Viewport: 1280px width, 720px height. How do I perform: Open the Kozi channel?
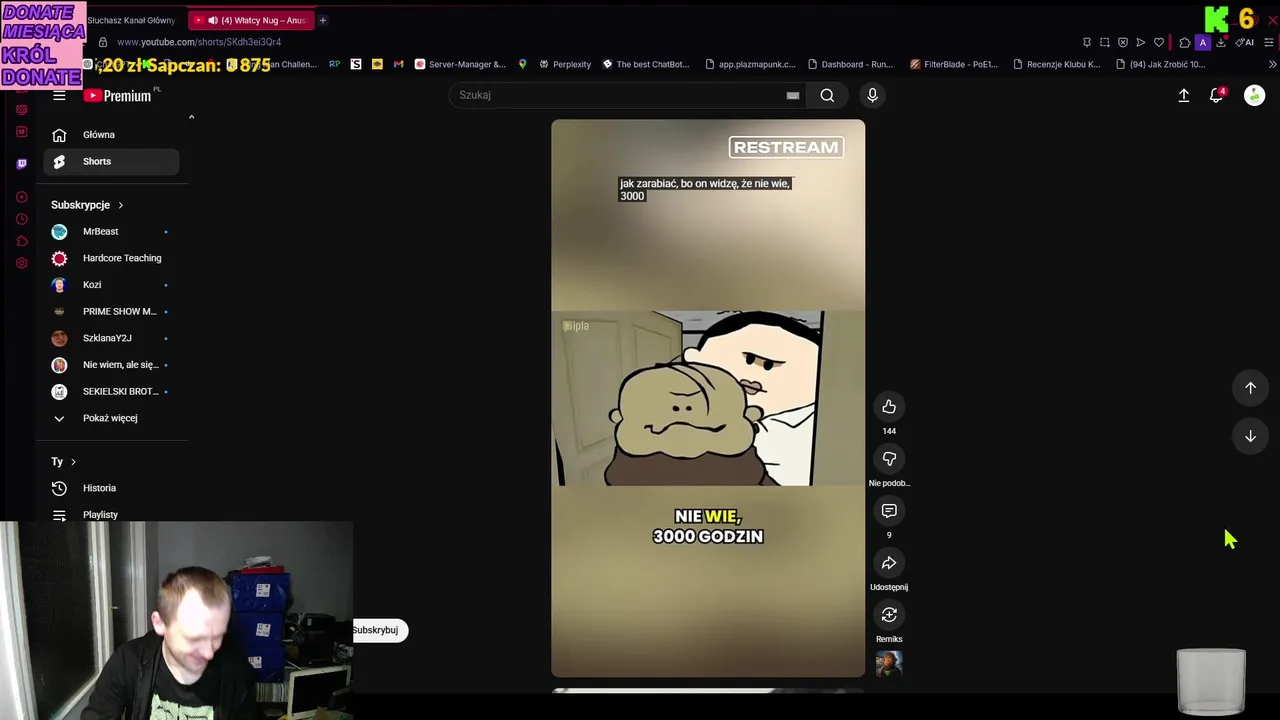(x=111, y=285)
